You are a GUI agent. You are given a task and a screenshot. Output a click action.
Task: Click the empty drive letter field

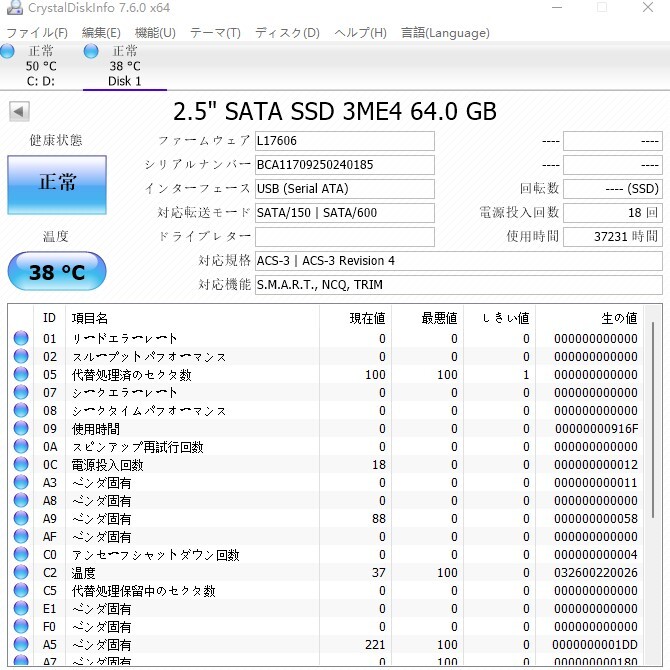pos(345,236)
